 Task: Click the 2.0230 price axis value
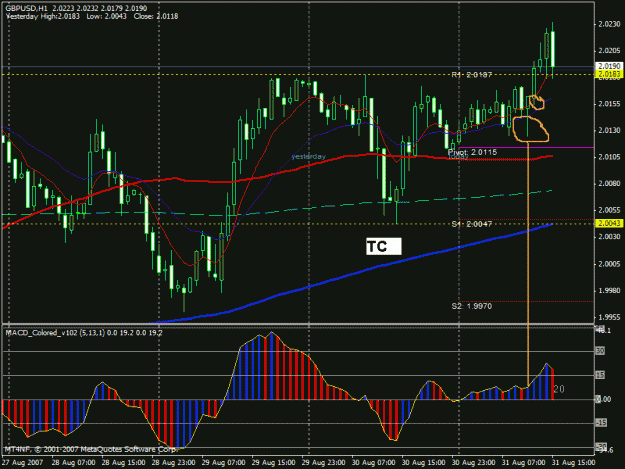(609, 24)
